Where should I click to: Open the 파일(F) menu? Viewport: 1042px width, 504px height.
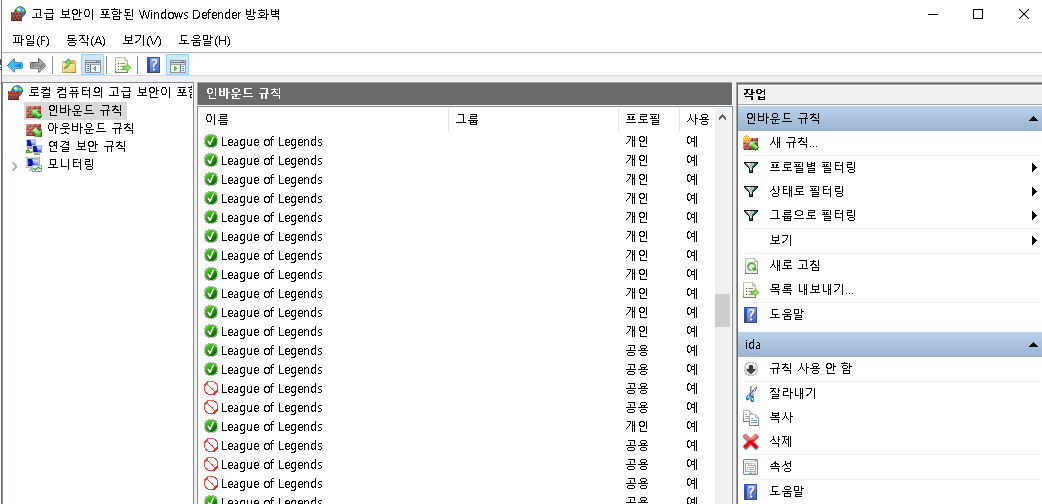31,41
